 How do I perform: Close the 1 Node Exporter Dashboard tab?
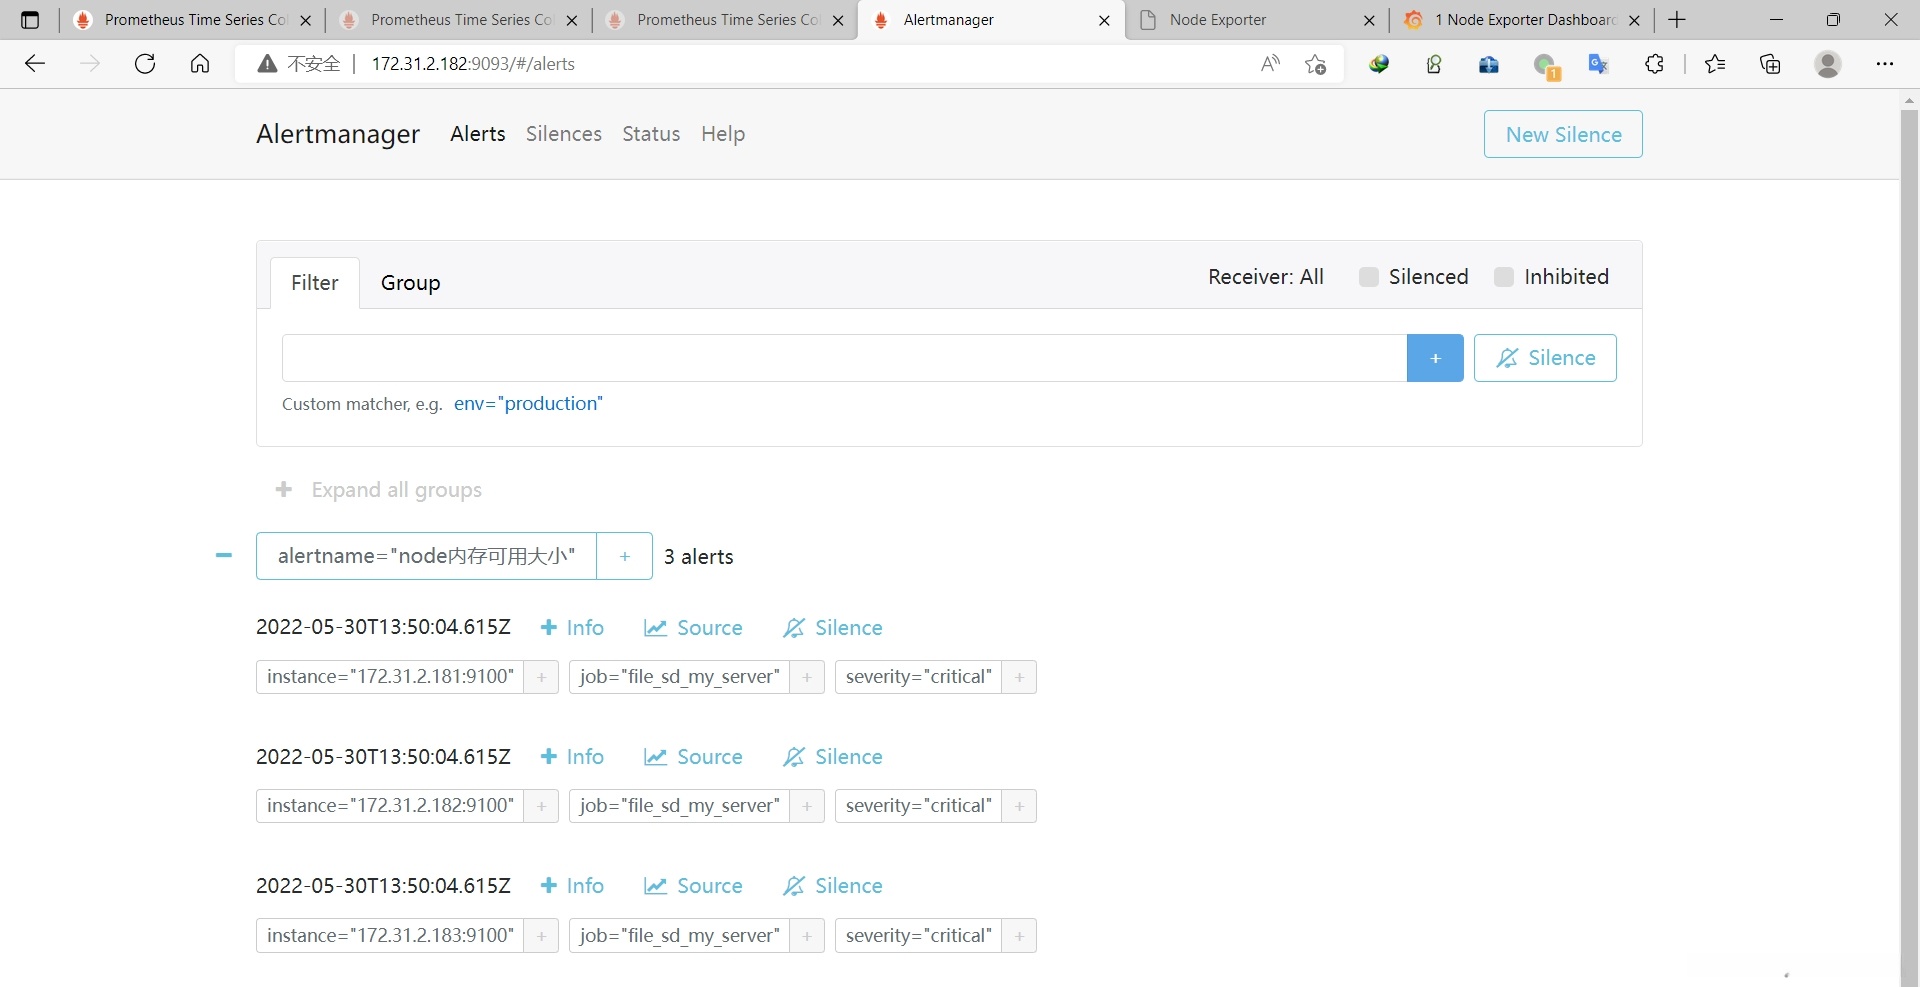tap(1635, 20)
